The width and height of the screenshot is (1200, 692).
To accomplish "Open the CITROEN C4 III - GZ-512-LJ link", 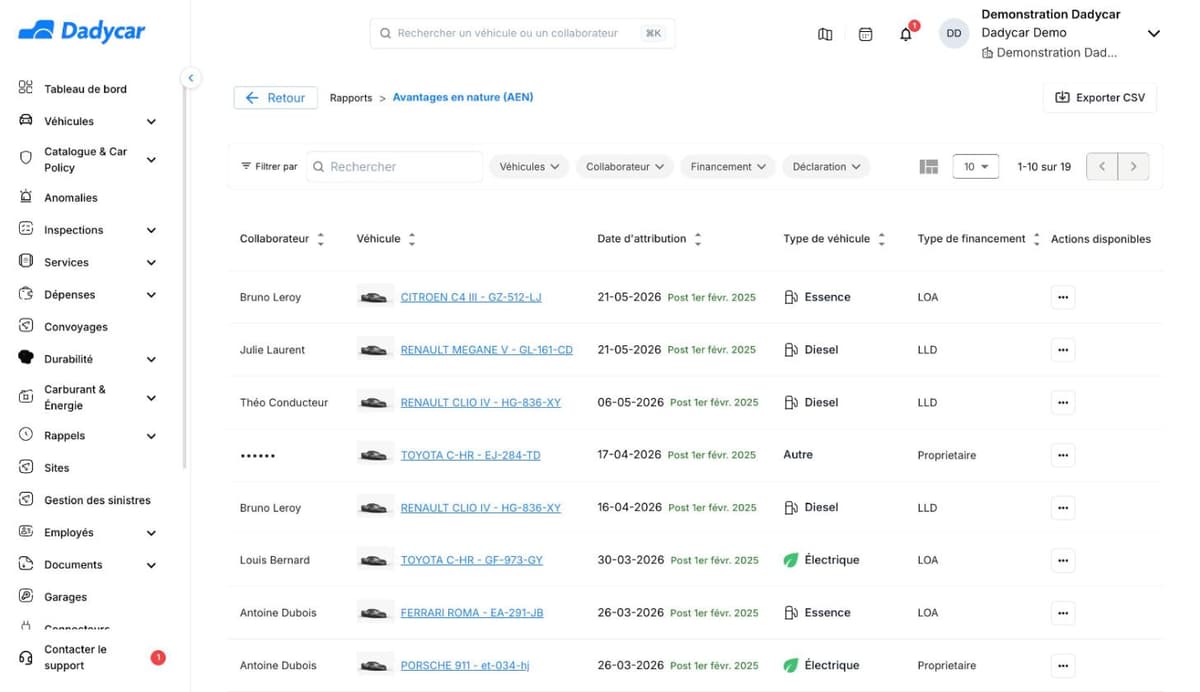I will (471, 297).
